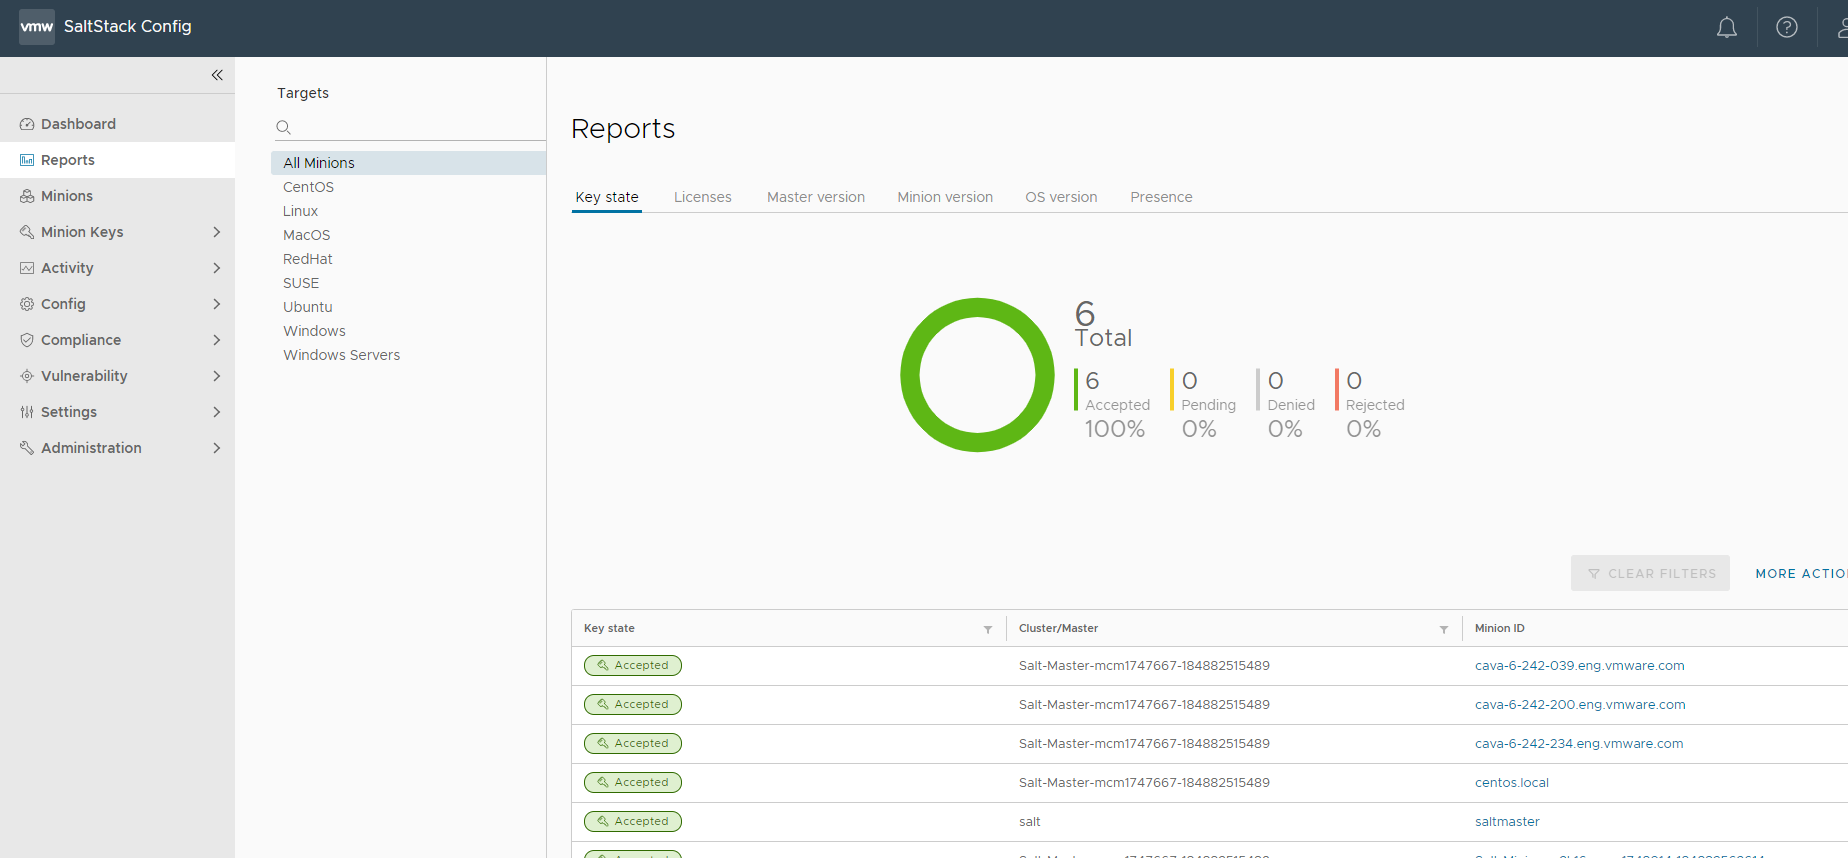
Task: Select the Linux target group
Action: click(300, 211)
